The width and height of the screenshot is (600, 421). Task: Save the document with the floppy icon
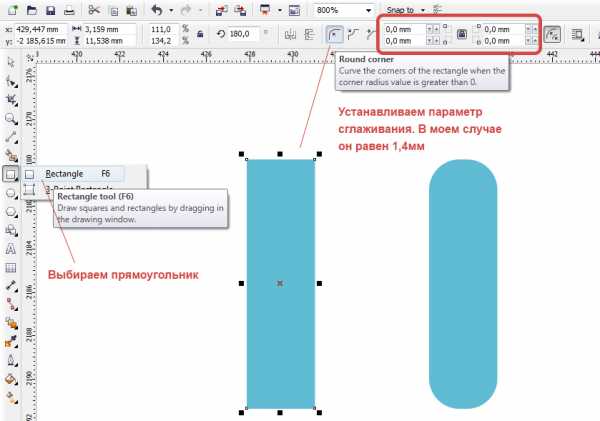[51, 10]
